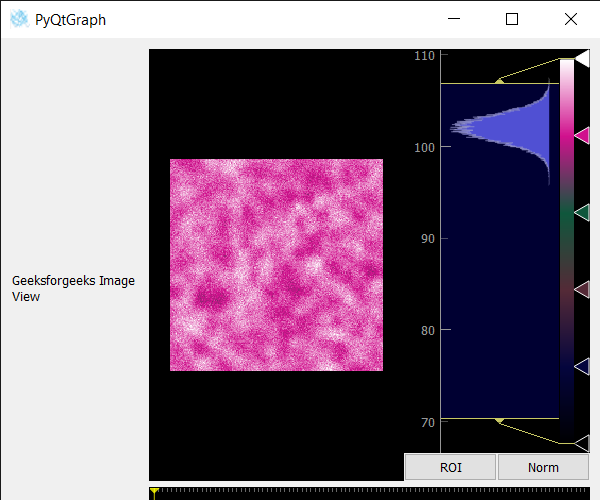600x500 pixels.
Task: Click the PyQtGraph app icon in title bar
Action: pyautogui.click(x=19, y=19)
